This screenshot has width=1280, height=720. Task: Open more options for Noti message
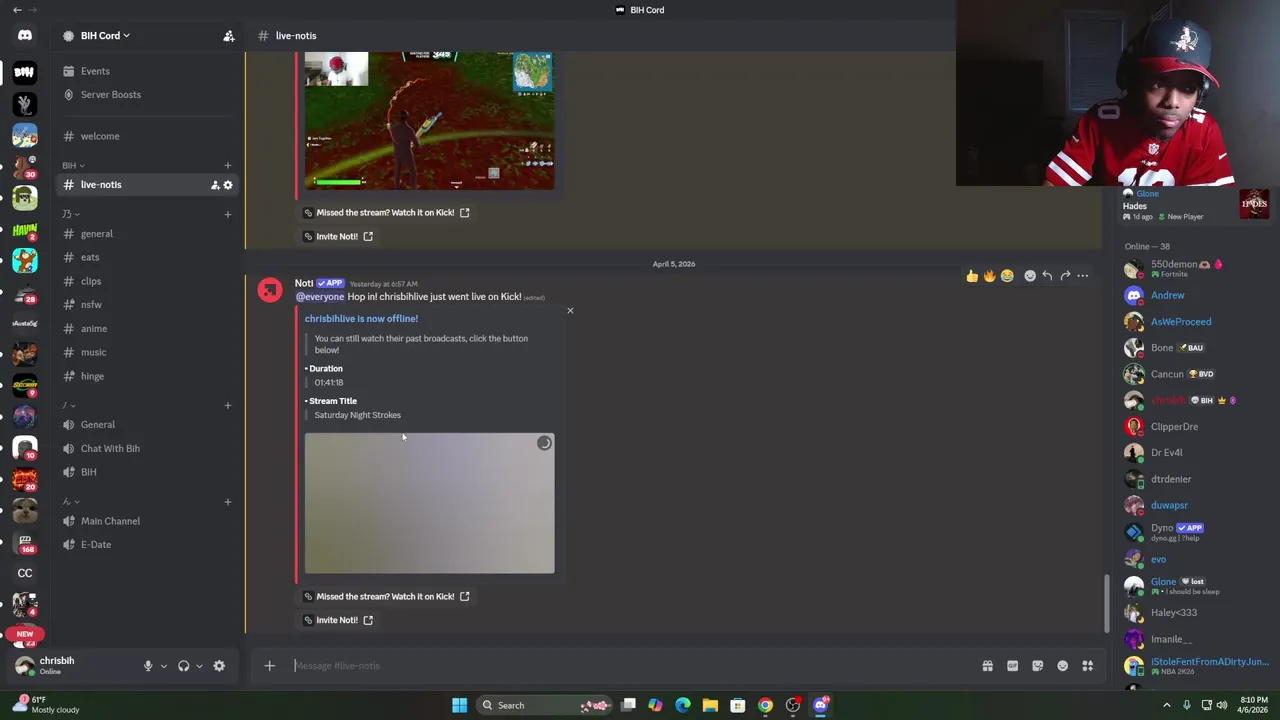1083,276
